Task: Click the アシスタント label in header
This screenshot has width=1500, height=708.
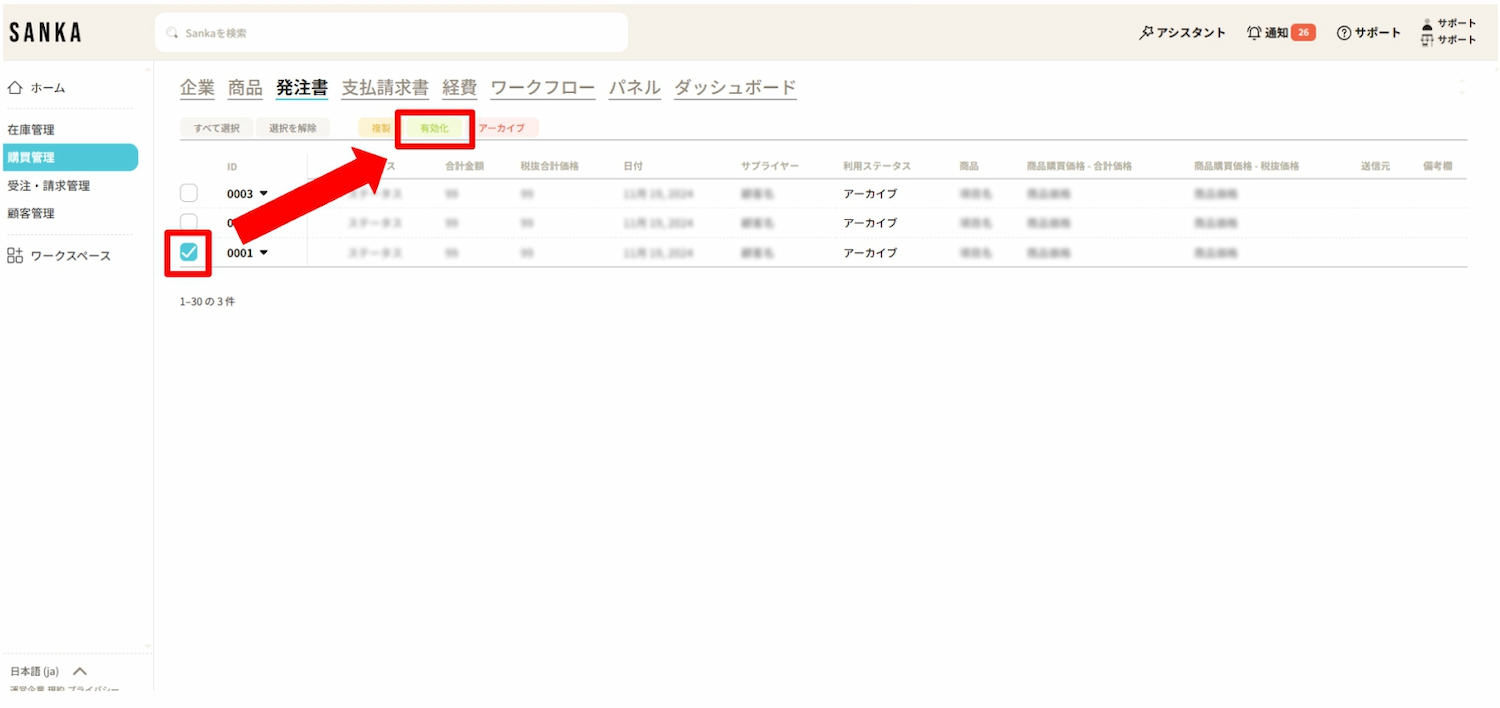Action: tap(1191, 33)
